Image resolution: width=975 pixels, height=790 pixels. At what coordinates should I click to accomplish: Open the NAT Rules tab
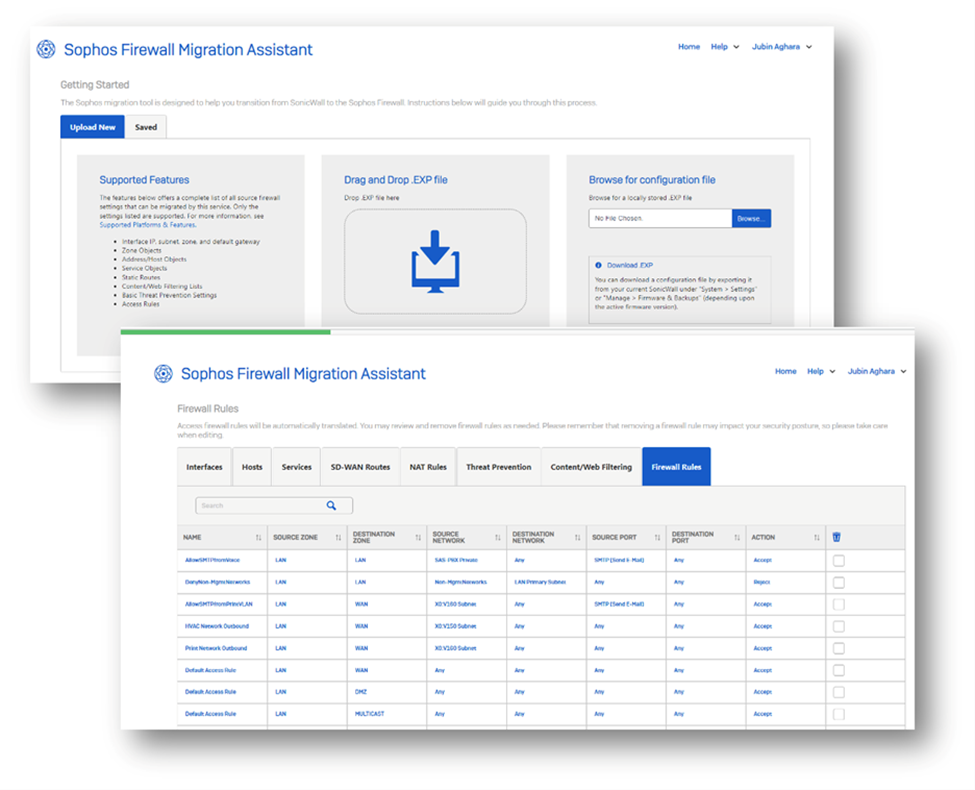pyautogui.click(x=428, y=466)
